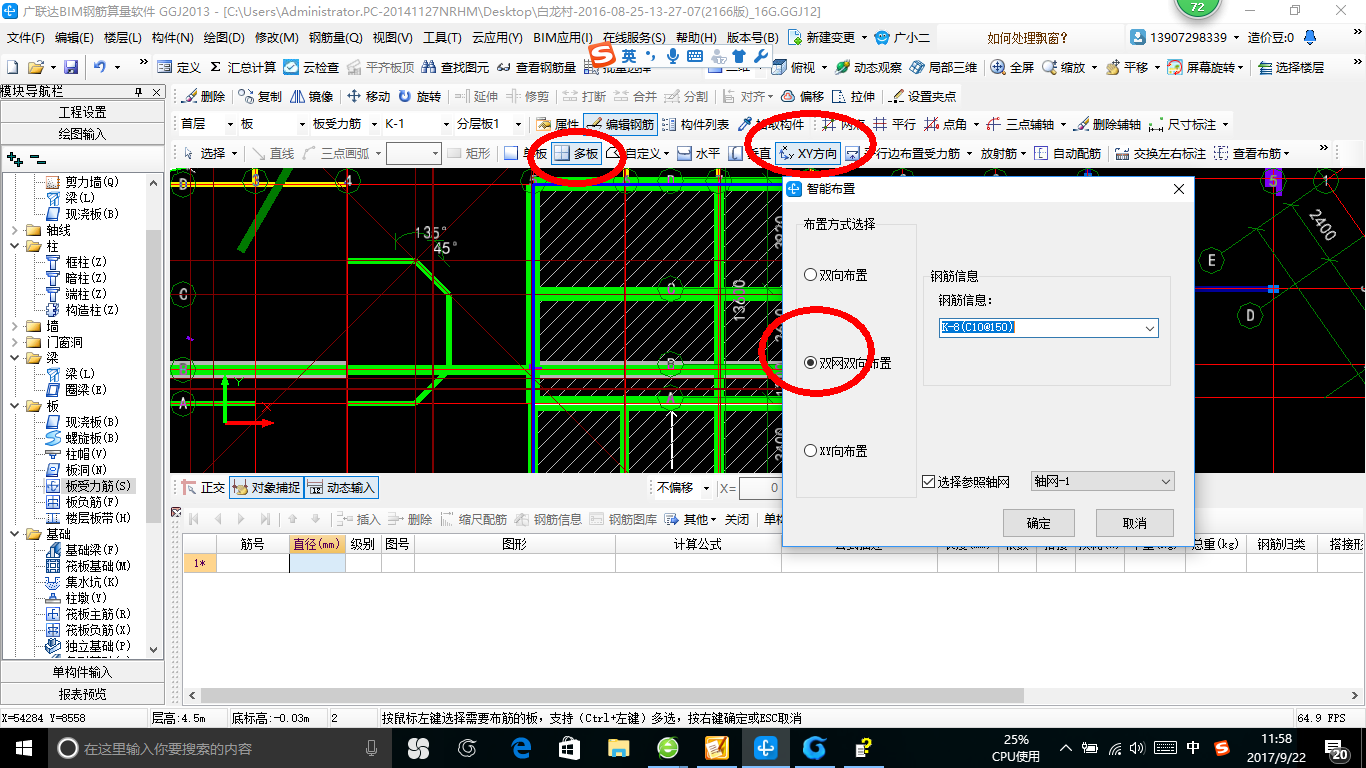Click 平行 parallel auxiliary axis tool
Screen dimensions: 1366x768
[894, 125]
